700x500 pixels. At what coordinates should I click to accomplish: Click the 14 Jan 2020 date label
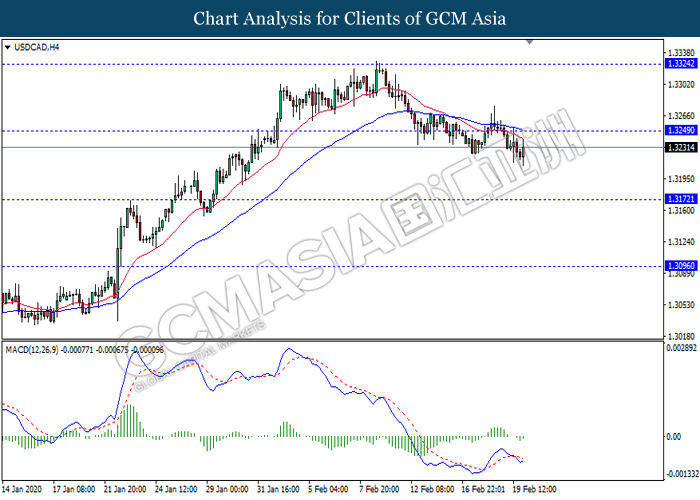coord(22,490)
